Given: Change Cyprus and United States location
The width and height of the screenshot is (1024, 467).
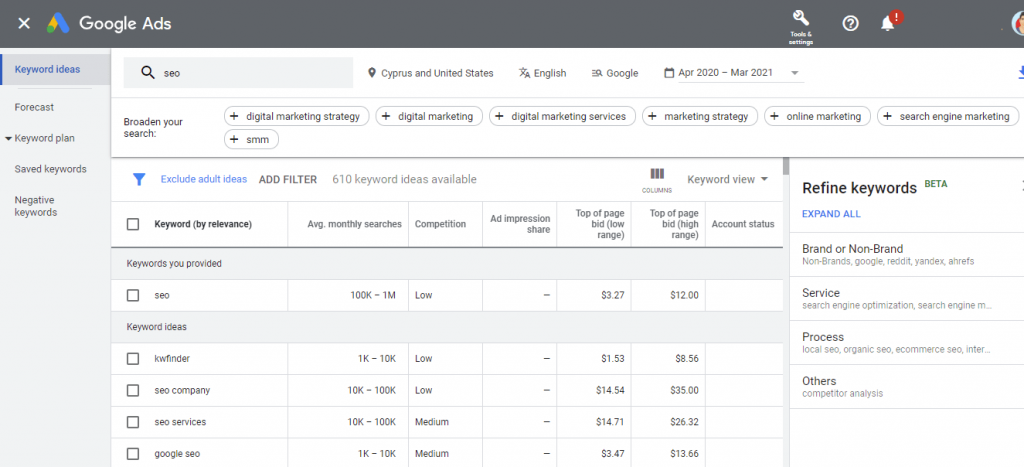Looking at the screenshot, I should click(x=430, y=73).
